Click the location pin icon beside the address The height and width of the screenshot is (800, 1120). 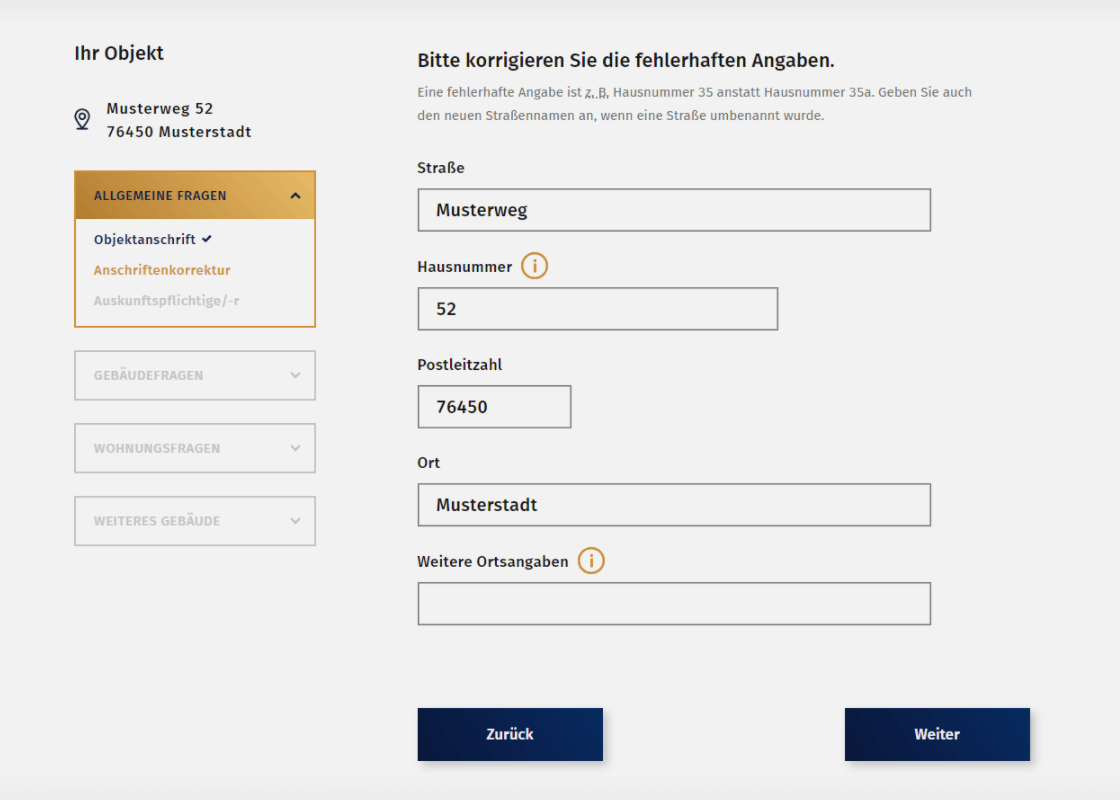(x=83, y=120)
